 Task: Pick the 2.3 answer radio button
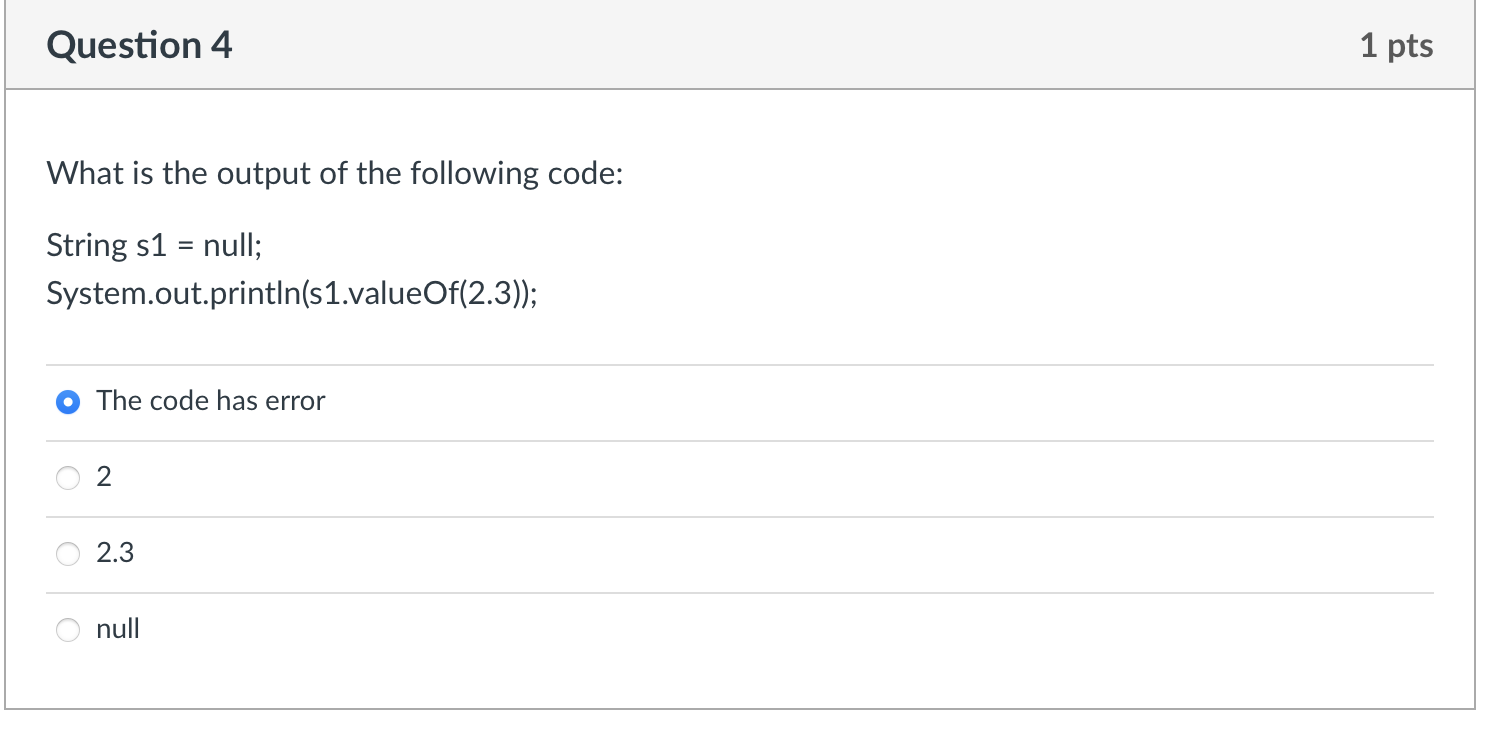click(x=68, y=553)
